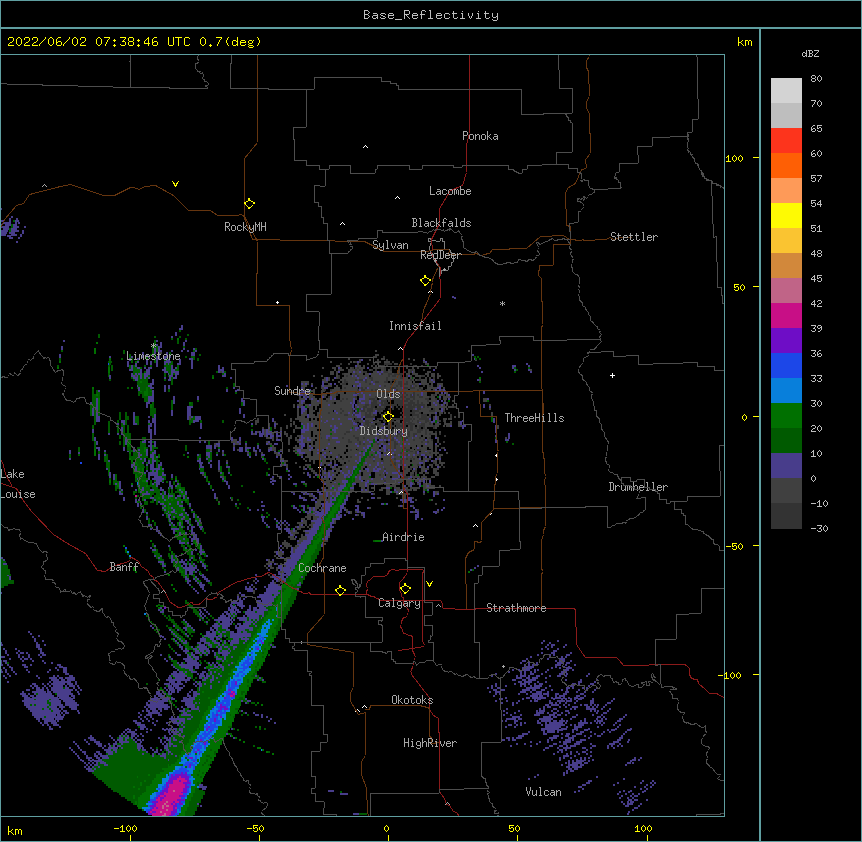Select the 65 dBZ red legend swatch
The height and width of the screenshot is (842, 862).
click(786, 141)
